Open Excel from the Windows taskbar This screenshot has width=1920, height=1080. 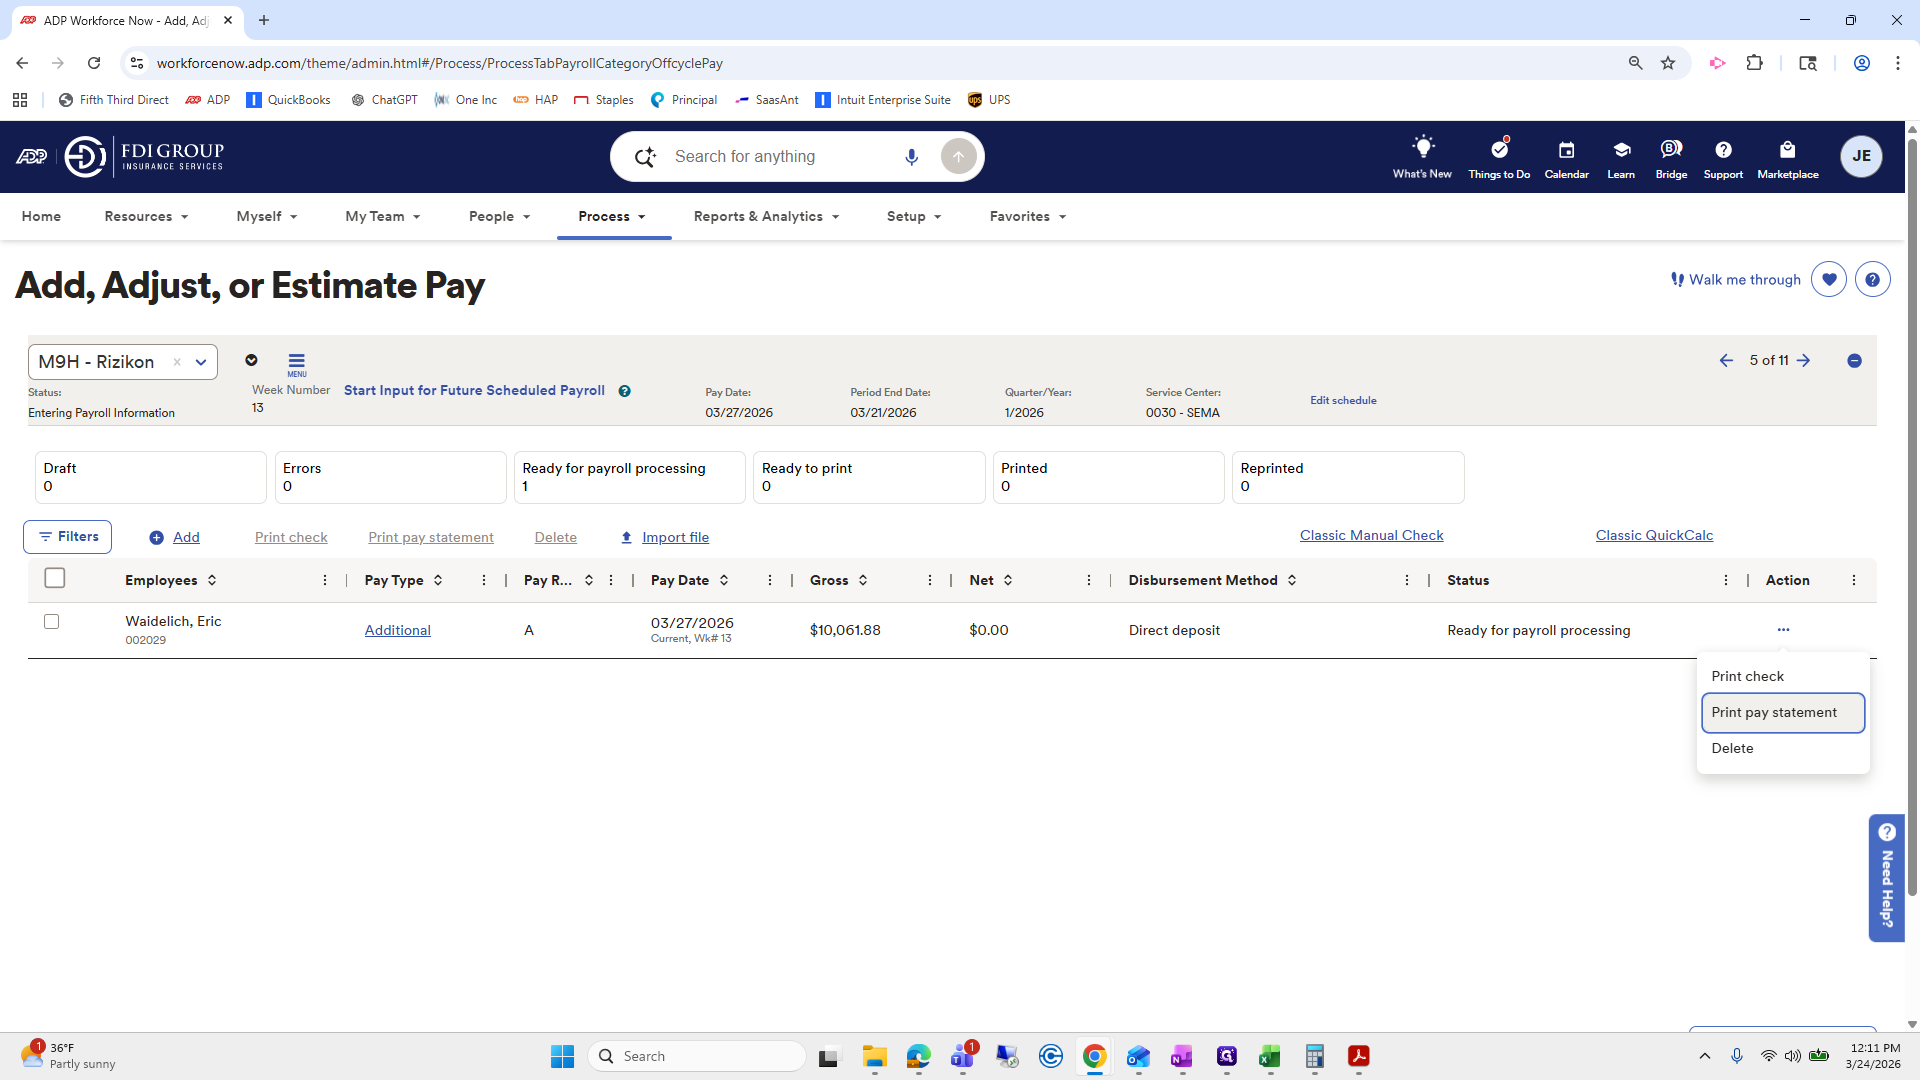tap(1270, 1057)
